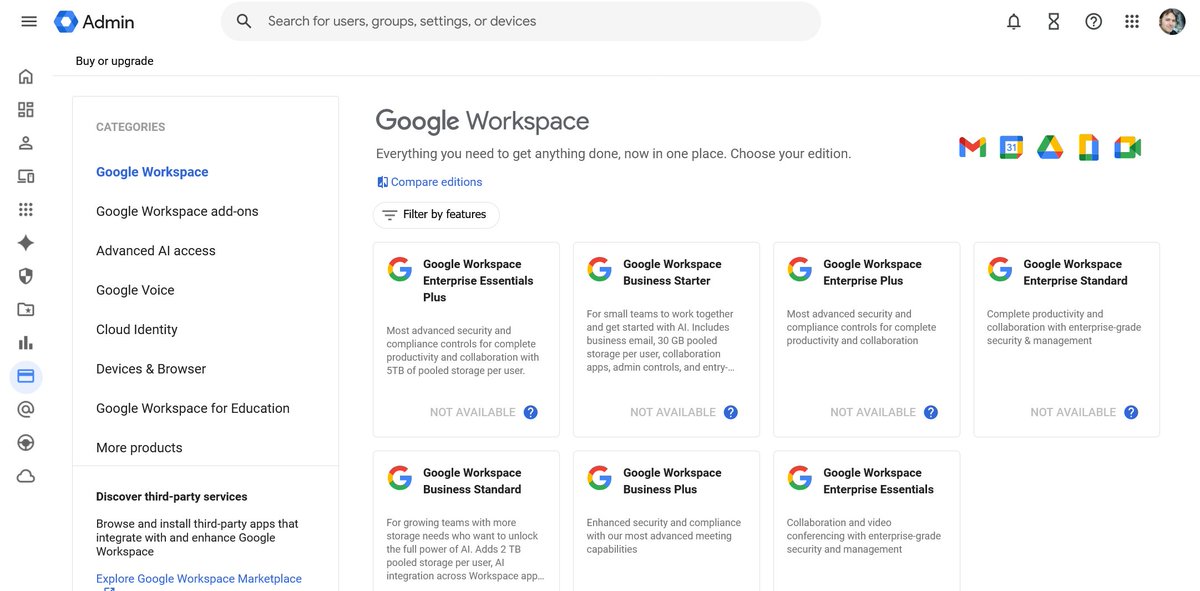The image size is (1200, 591).
Task: Show tasks hourglass panel
Action: [x=1054, y=21]
